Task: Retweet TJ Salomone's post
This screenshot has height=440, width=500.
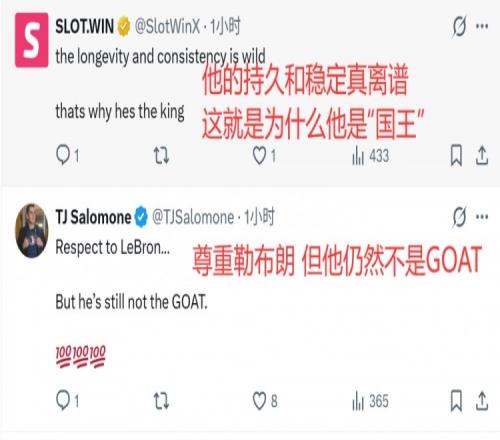Action: [161, 401]
